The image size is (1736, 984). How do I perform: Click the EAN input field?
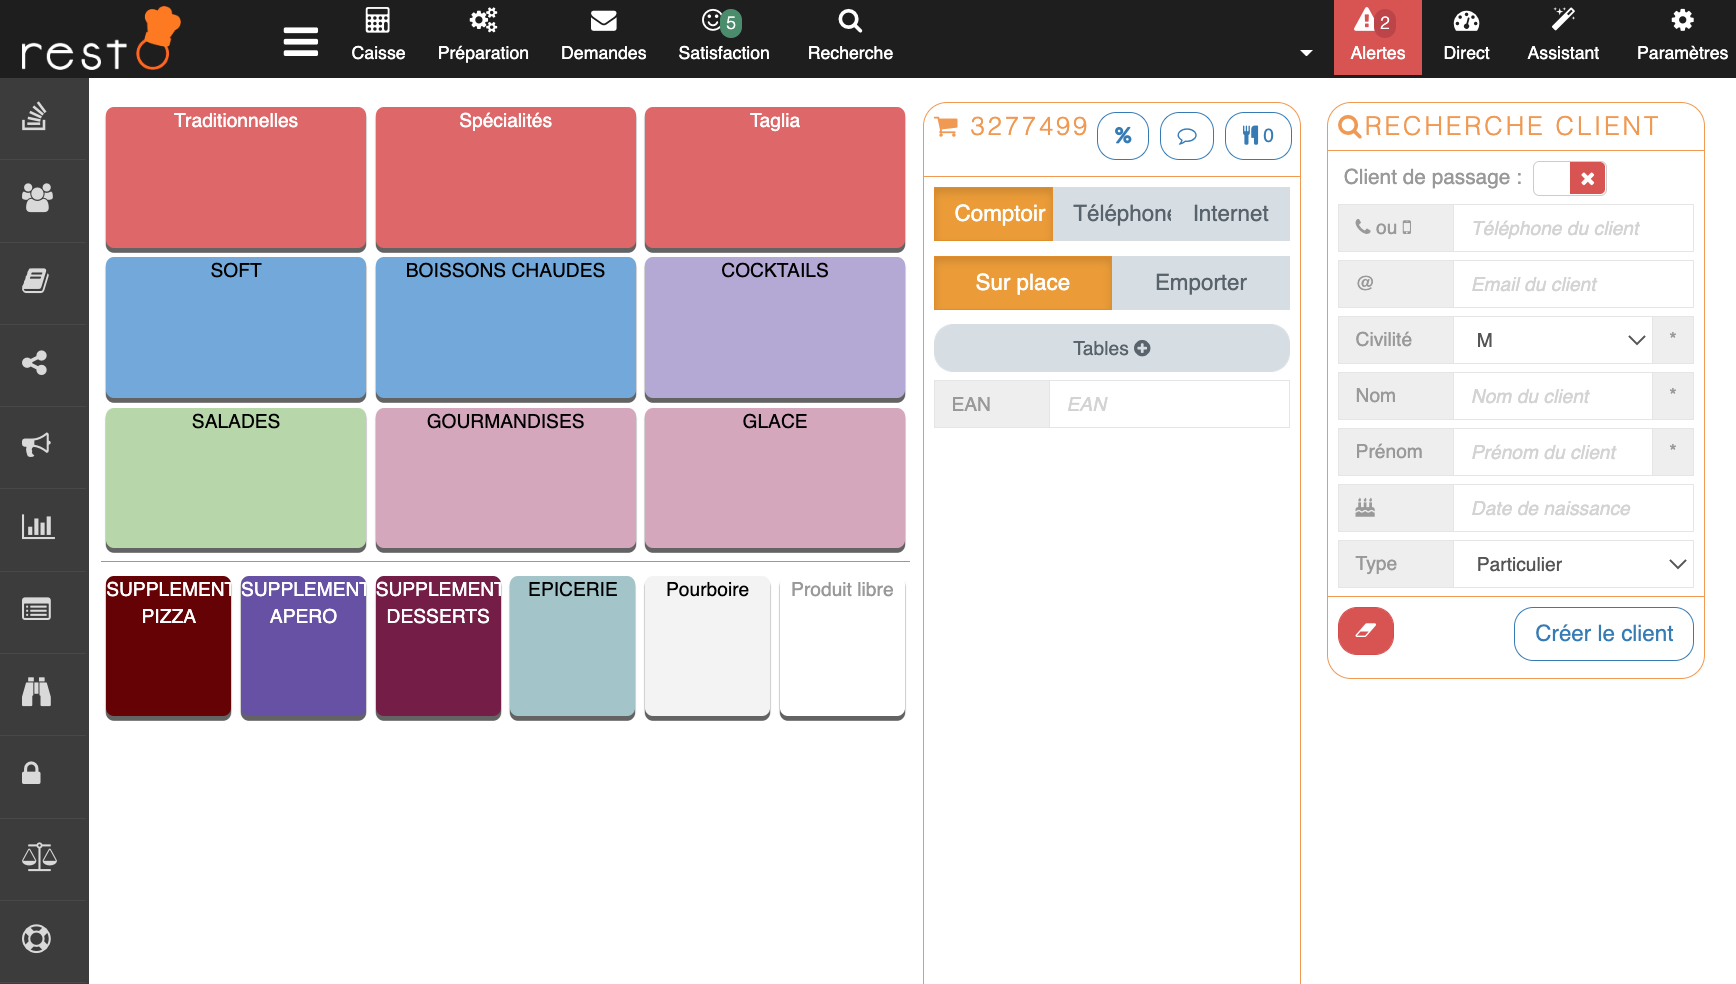click(x=1168, y=404)
